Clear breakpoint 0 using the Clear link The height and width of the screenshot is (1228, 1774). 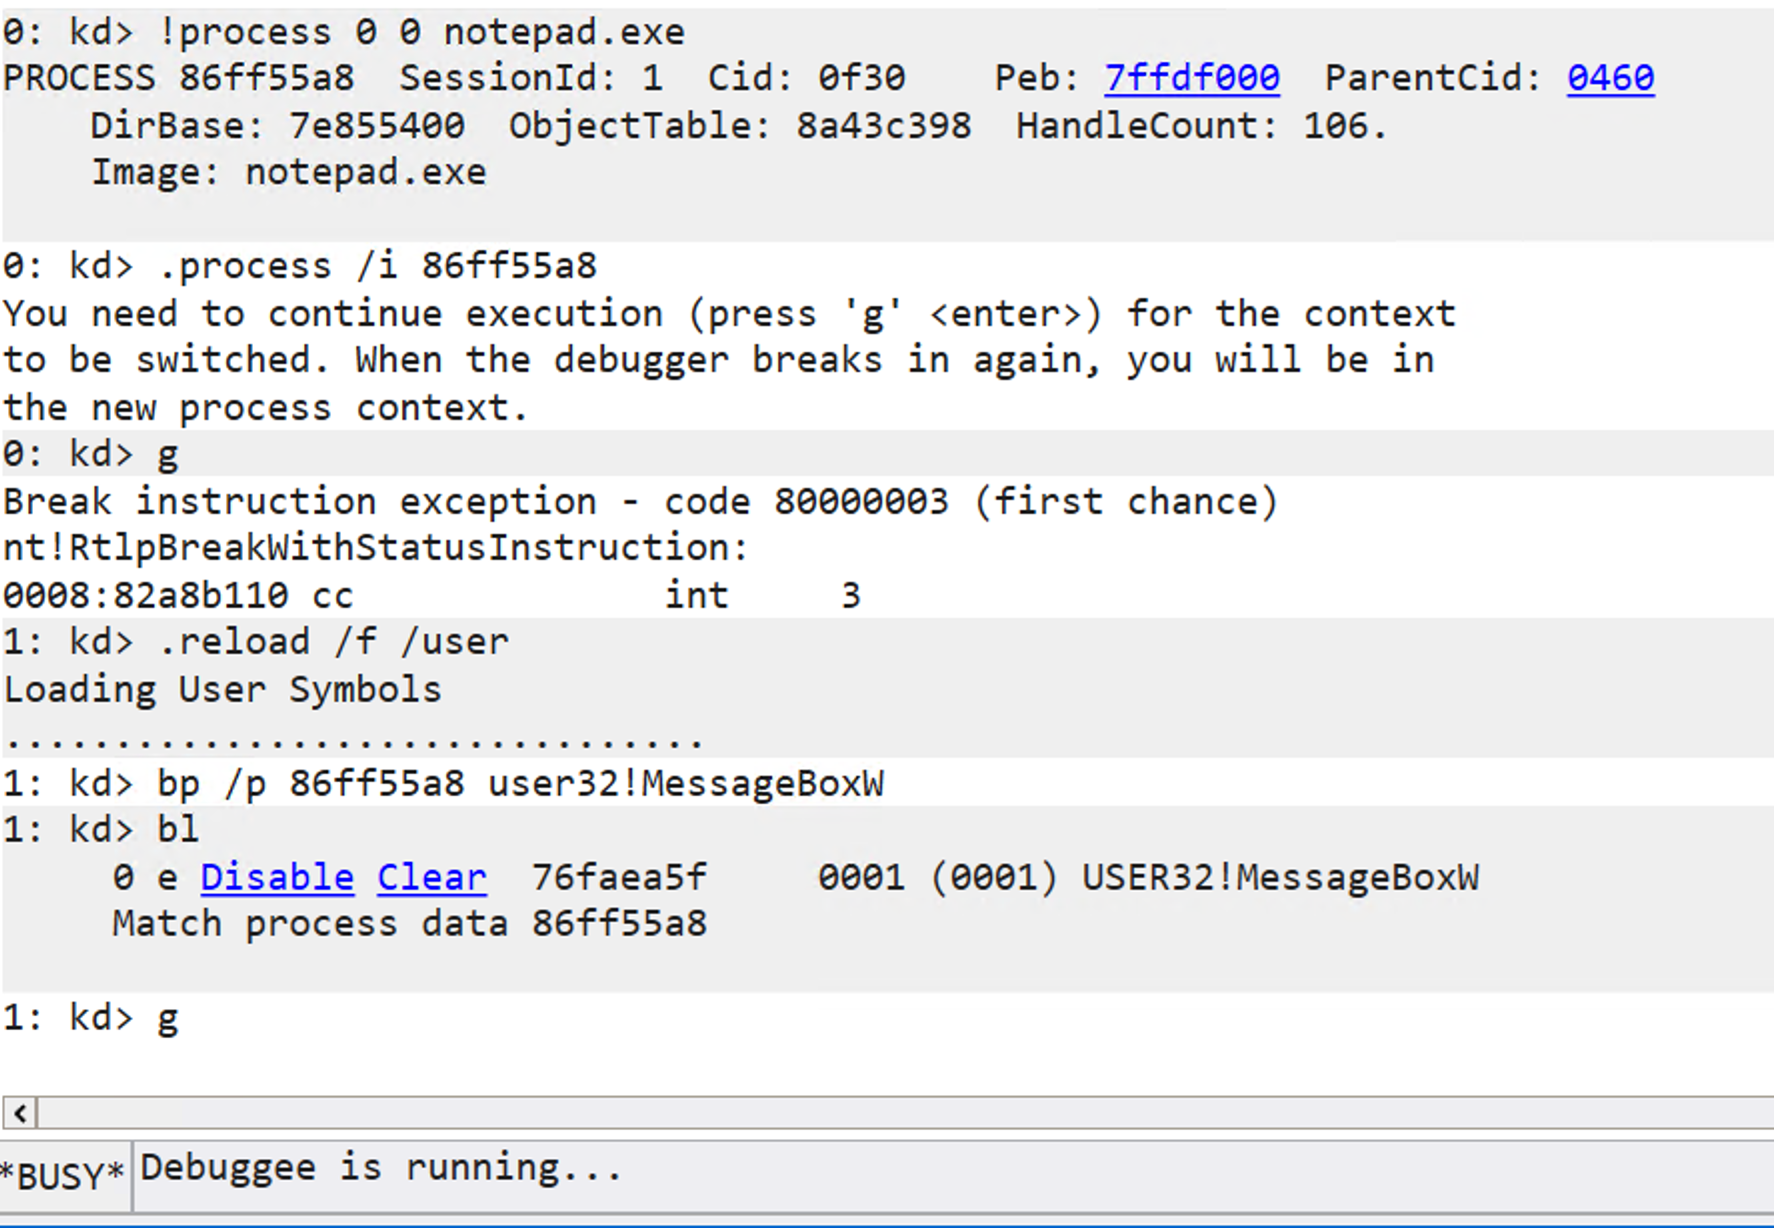point(431,877)
